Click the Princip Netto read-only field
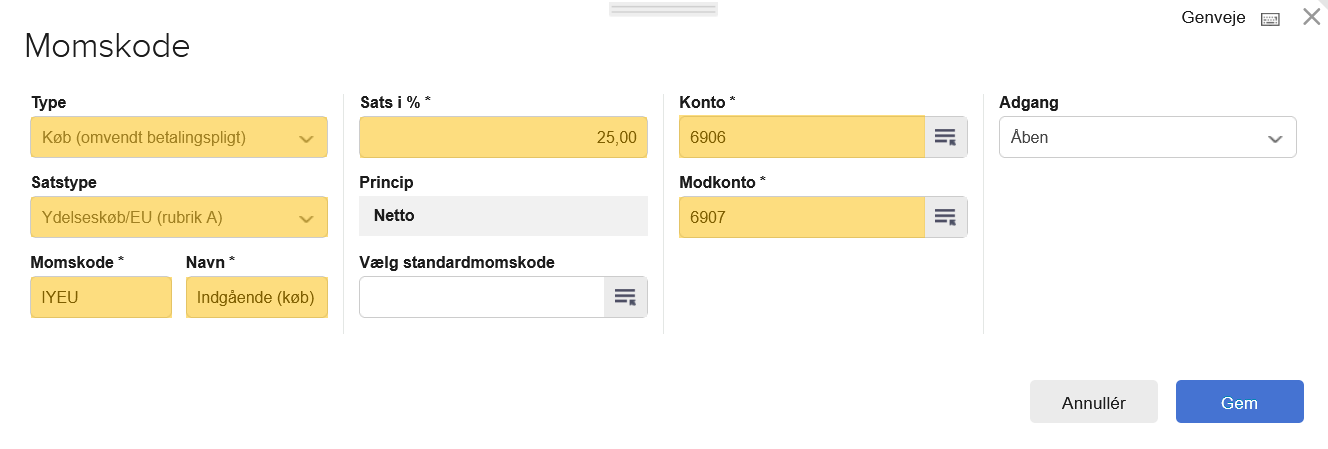Screen dimensions: 1328x449 coord(503,216)
